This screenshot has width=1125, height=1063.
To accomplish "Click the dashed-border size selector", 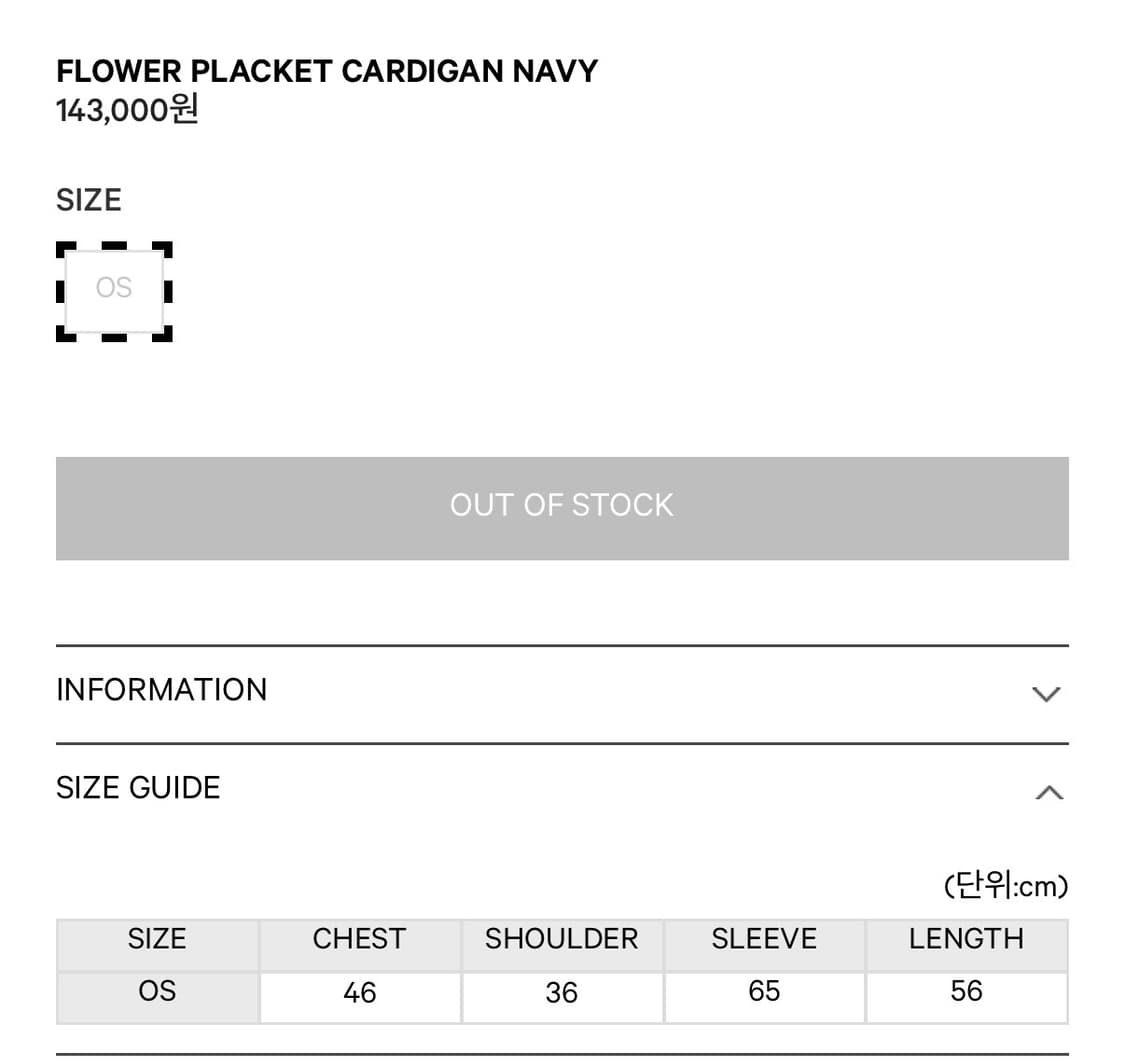I will coord(114,289).
